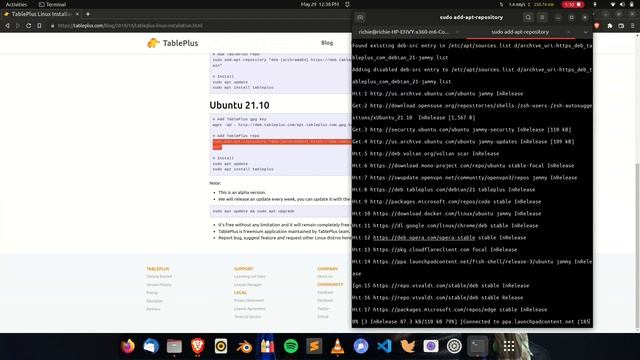Open Spotify from the dock
This screenshot has height=360, width=640.
click(x=291, y=346)
